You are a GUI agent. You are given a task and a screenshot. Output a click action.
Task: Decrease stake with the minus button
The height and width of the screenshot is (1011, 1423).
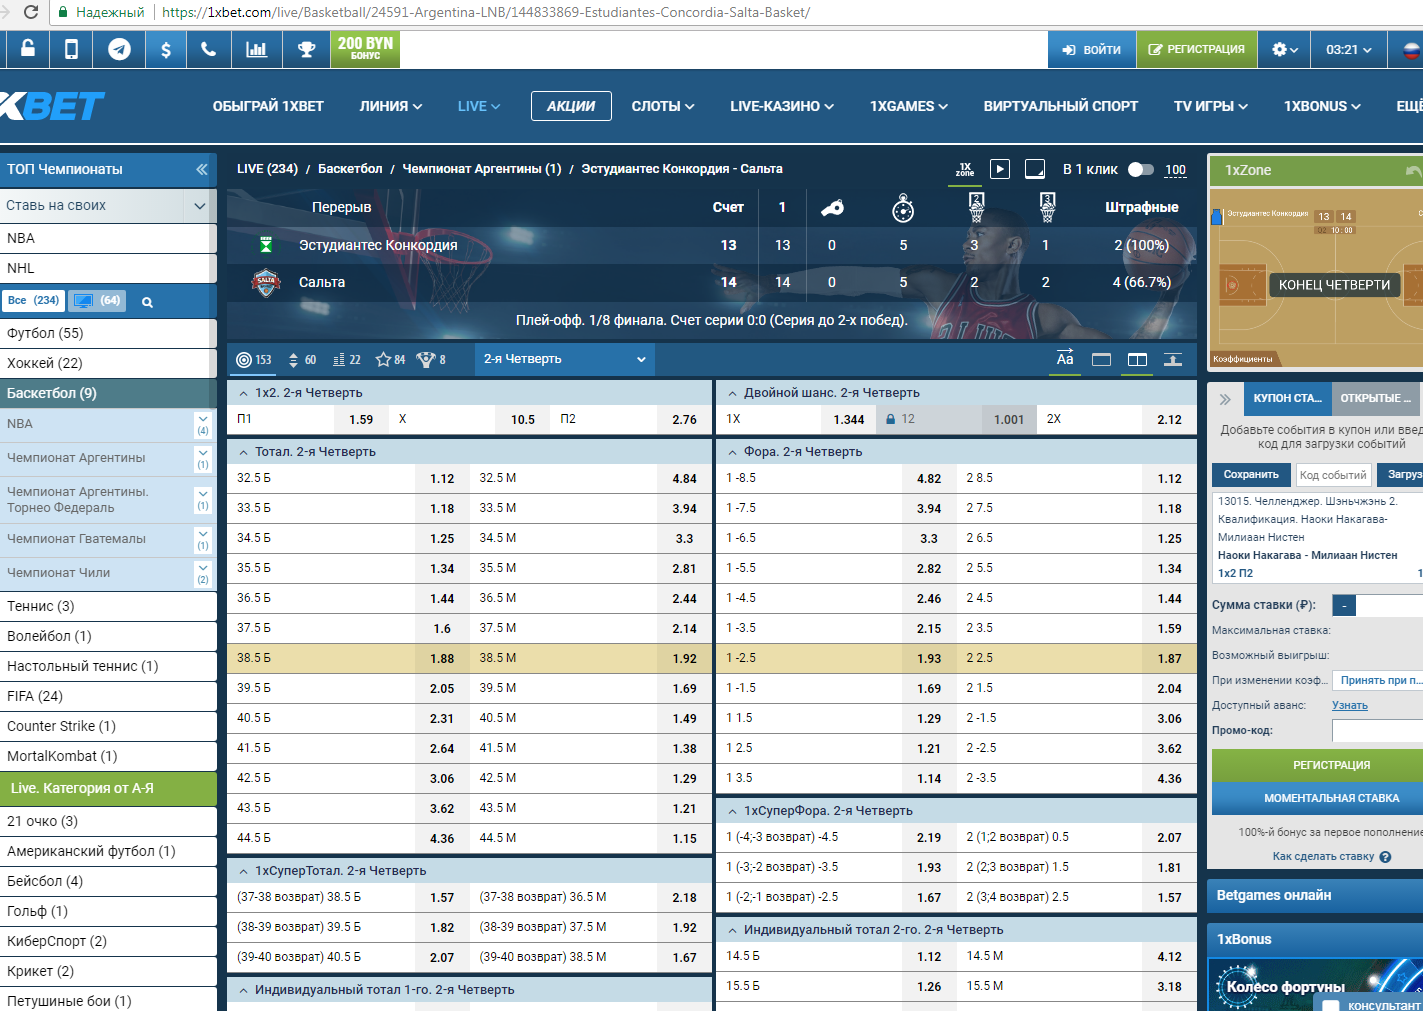click(x=1344, y=605)
